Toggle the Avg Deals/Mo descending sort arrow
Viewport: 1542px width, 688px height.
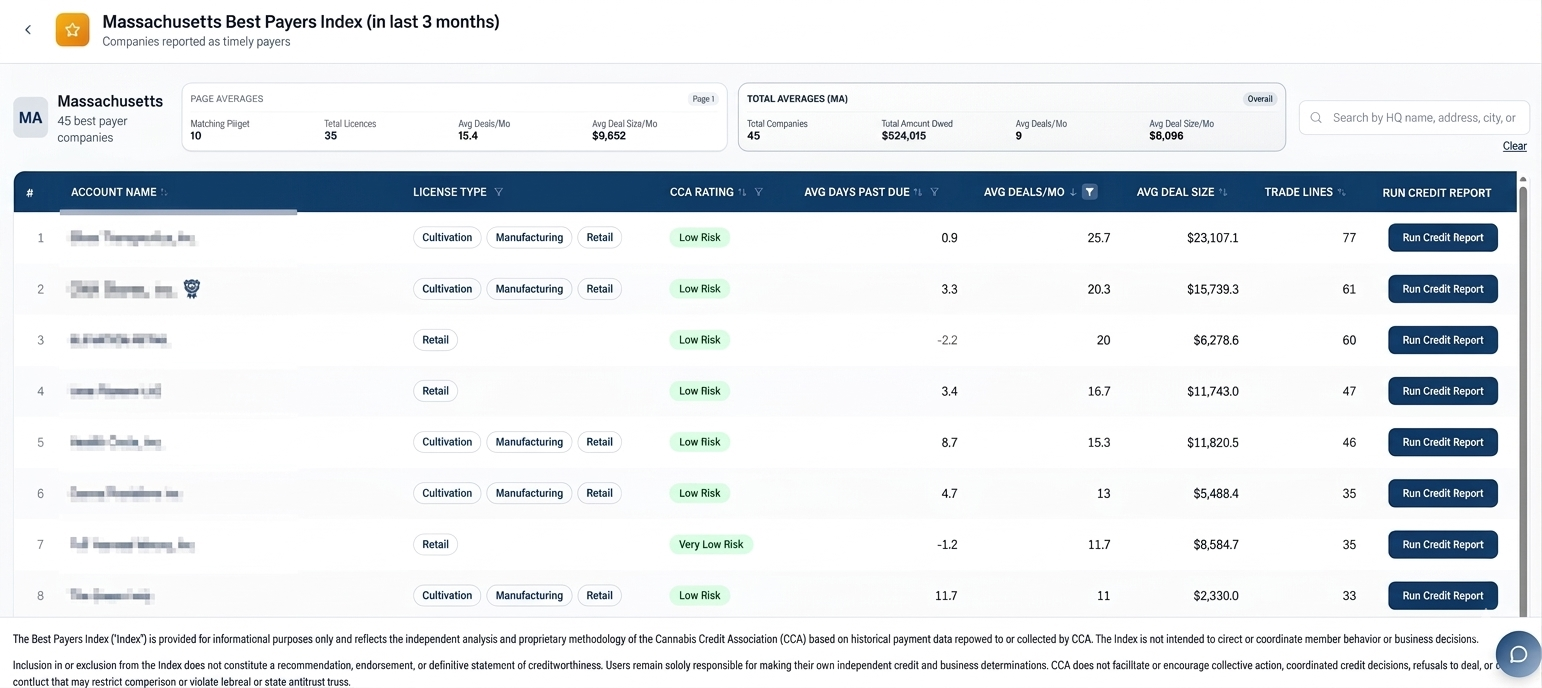[1073, 192]
